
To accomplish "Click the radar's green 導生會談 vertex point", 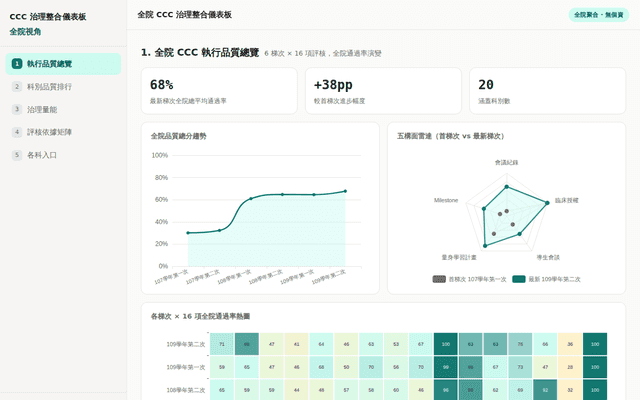I will click(x=520, y=234).
